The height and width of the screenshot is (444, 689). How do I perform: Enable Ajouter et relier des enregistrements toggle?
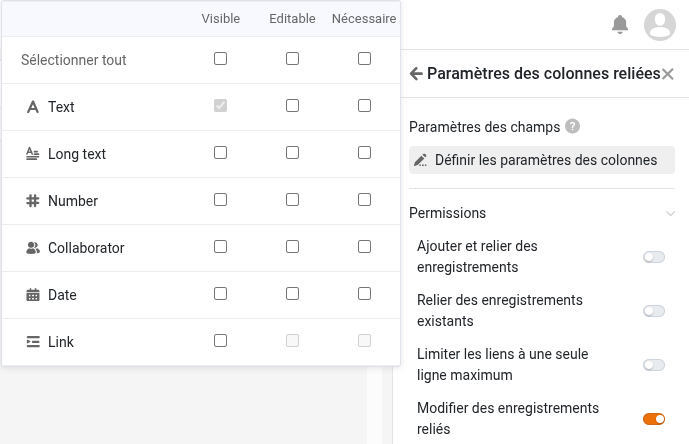coord(654,257)
